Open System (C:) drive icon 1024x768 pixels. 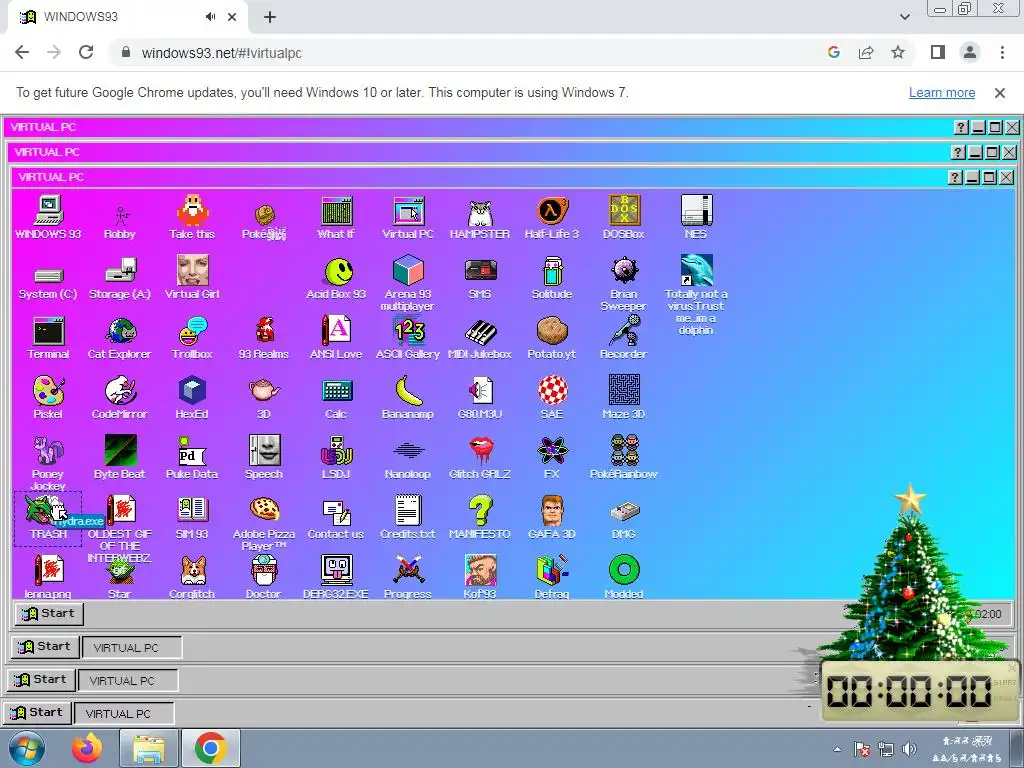point(48,281)
